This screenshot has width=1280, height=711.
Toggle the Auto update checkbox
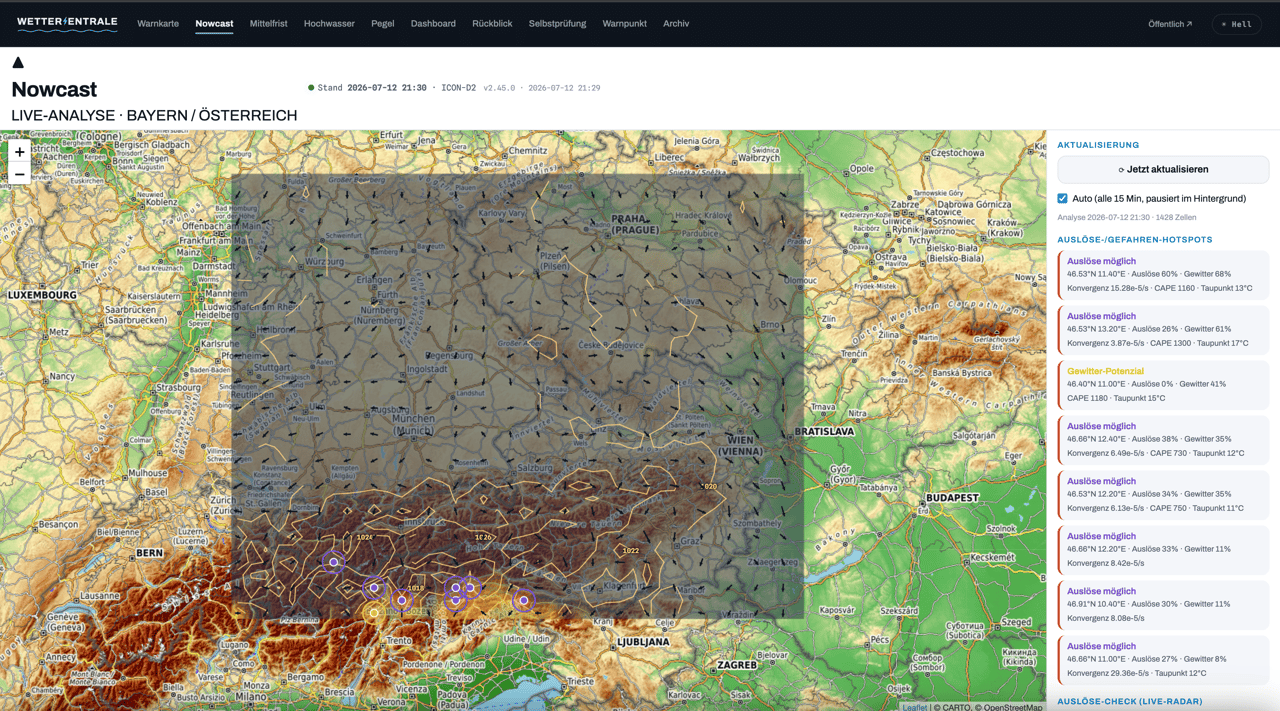(x=1062, y=198)
